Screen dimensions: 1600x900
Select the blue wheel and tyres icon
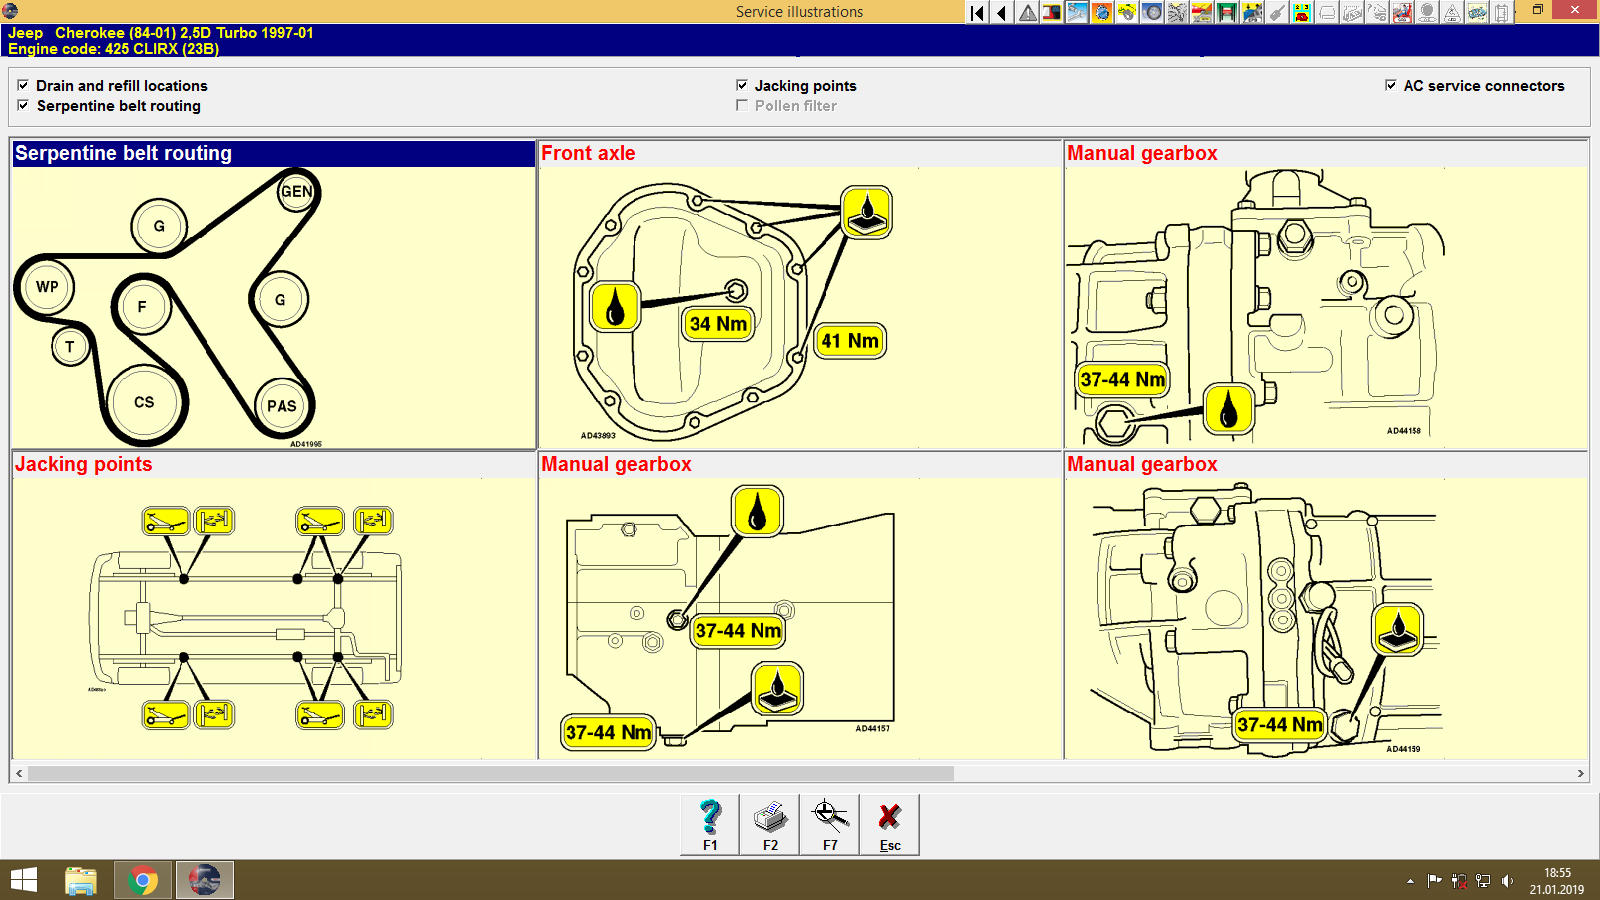(x=1151, y=12)
